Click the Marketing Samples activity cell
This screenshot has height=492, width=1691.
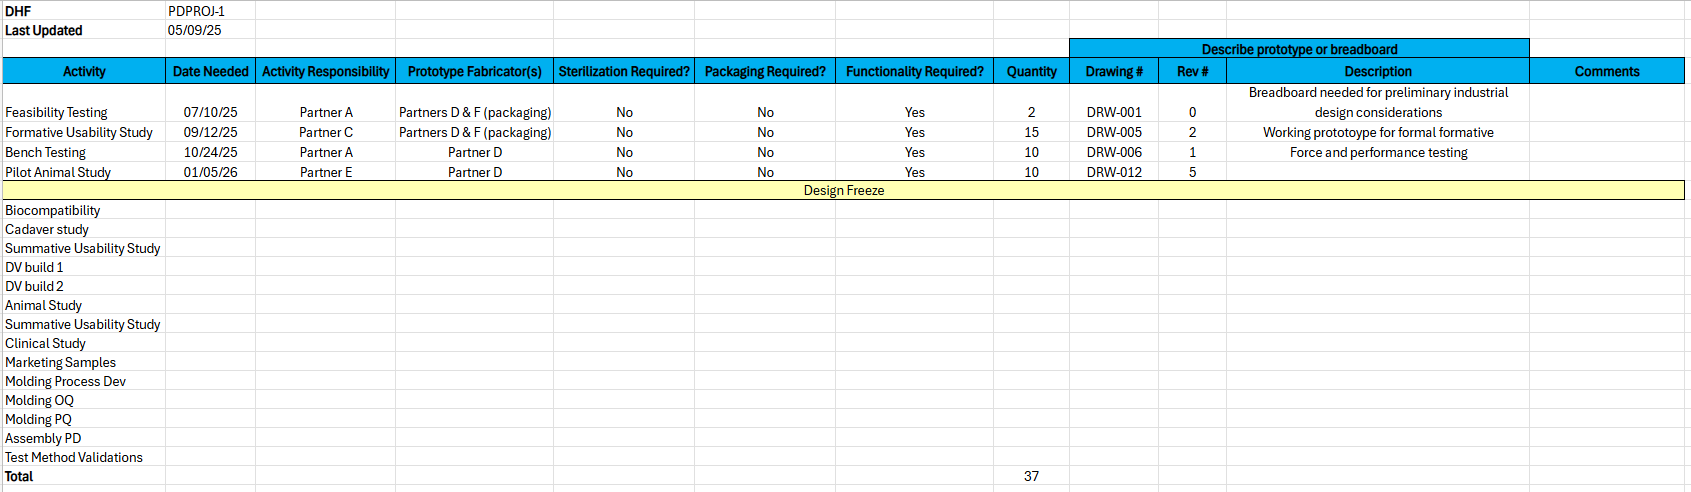(x=84, y=362)
